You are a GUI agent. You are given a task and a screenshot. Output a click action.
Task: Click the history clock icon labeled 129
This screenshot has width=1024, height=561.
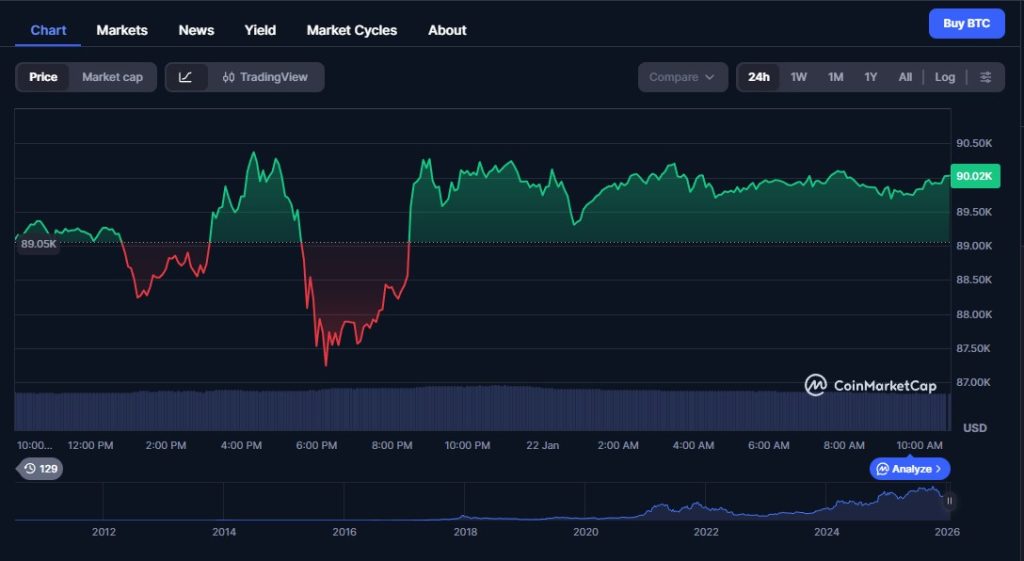click(41, 469)
